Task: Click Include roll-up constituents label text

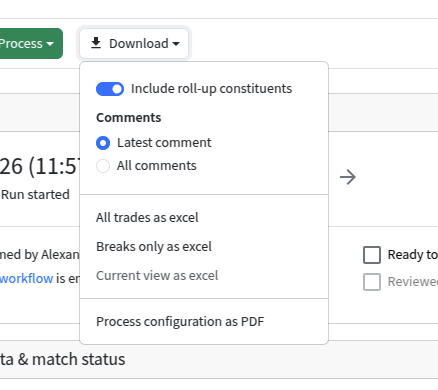Action: tap(211, 89)
